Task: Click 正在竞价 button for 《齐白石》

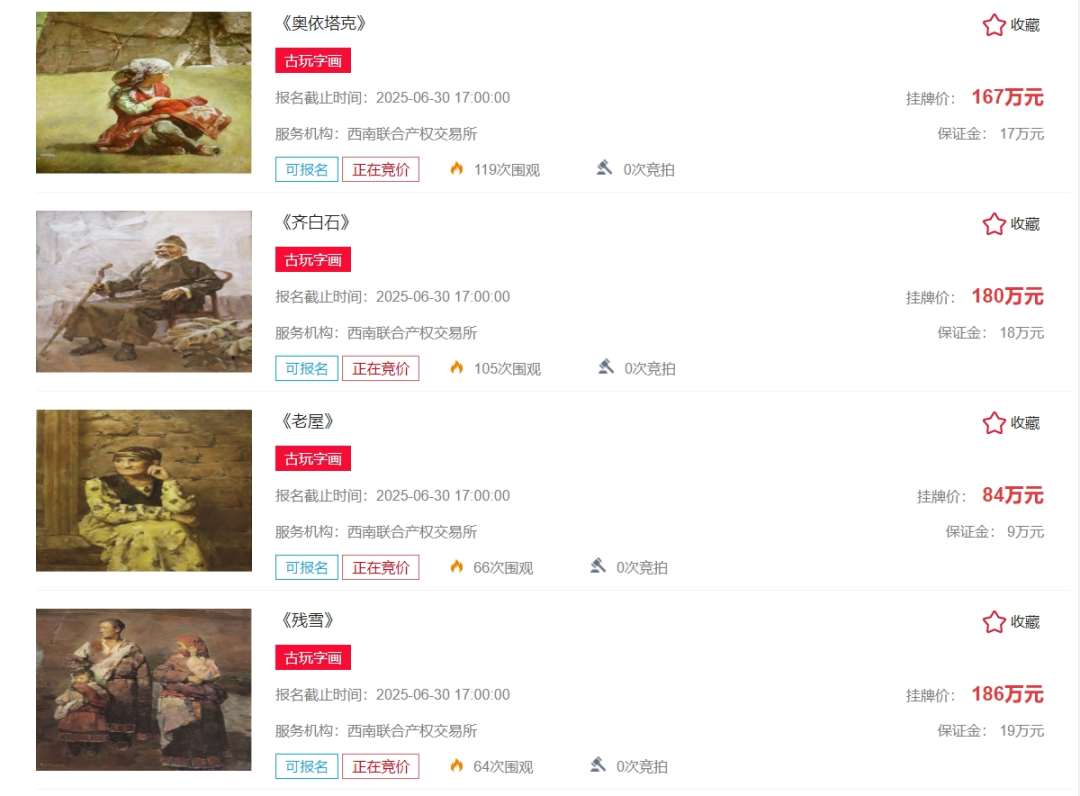Action: pyautogui.click(x=381, y=368)
